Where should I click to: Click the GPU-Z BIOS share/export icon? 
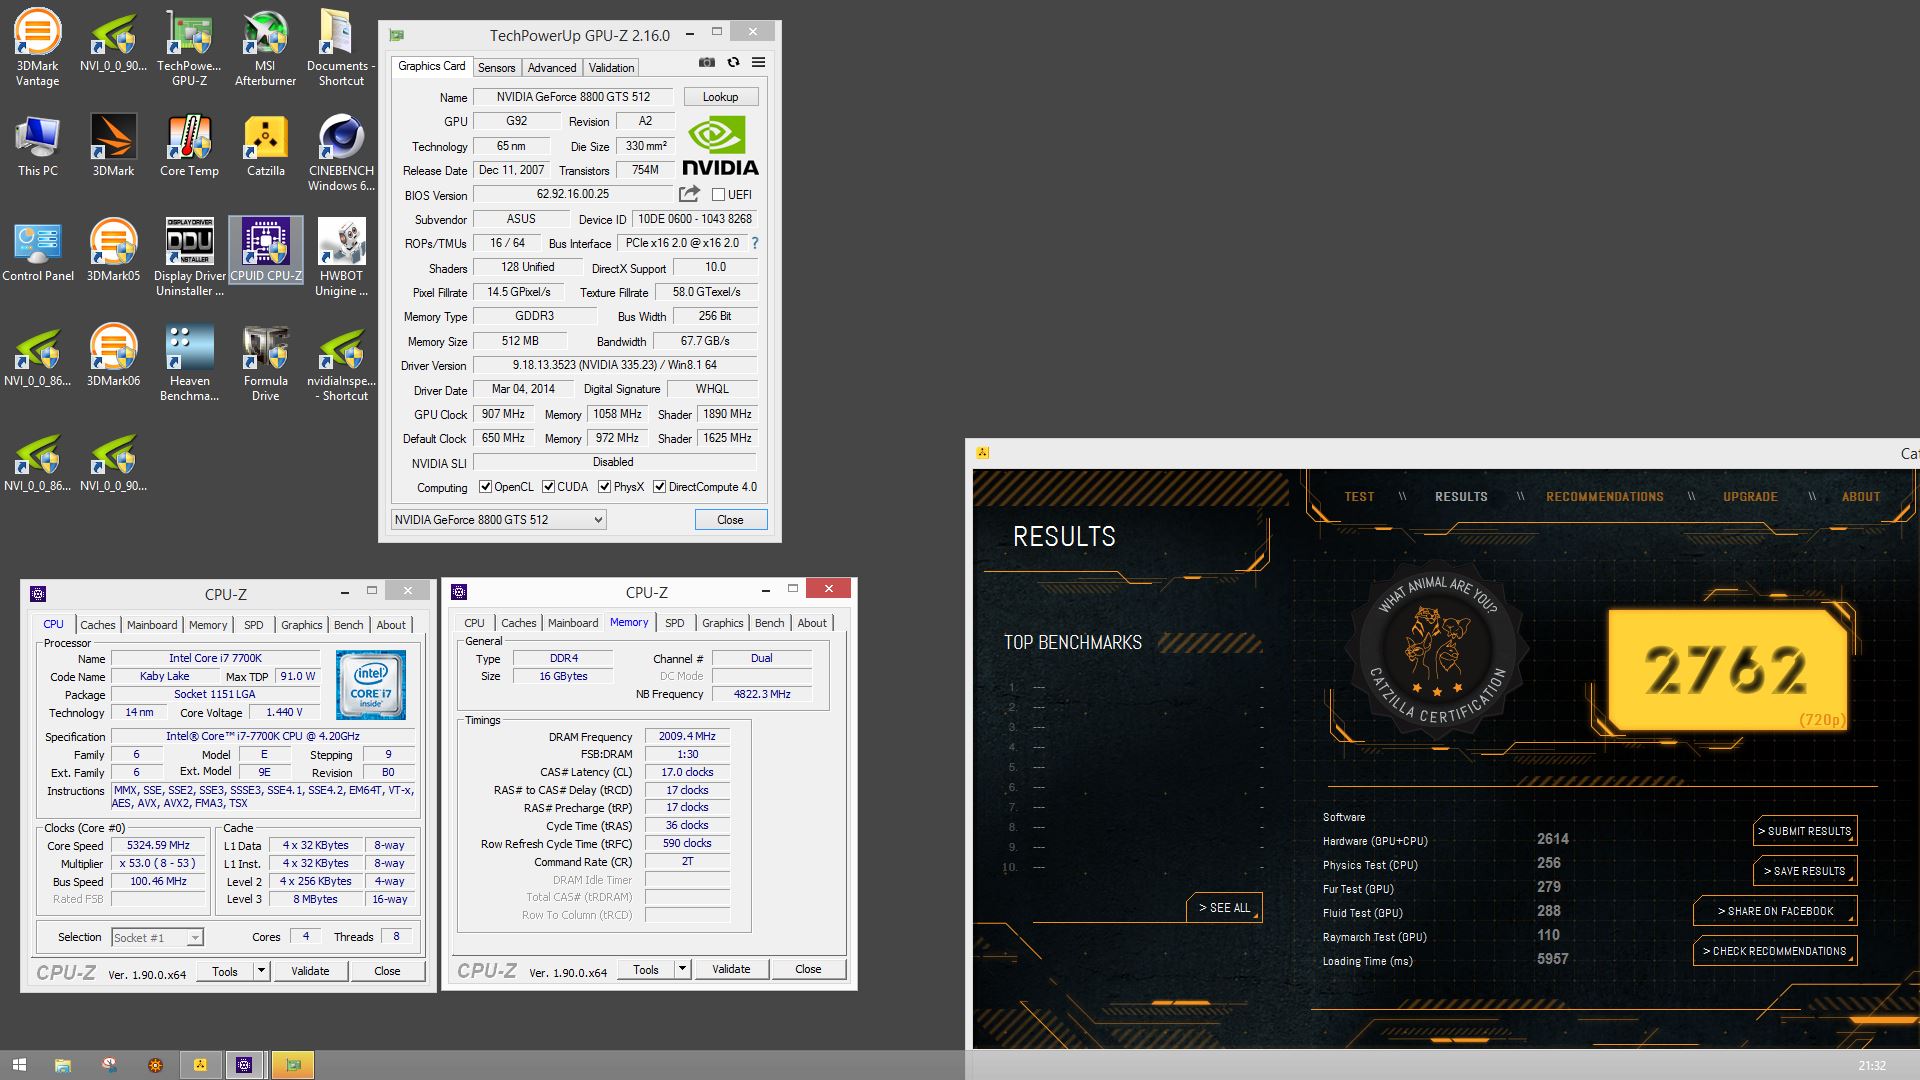click(690, 194)
